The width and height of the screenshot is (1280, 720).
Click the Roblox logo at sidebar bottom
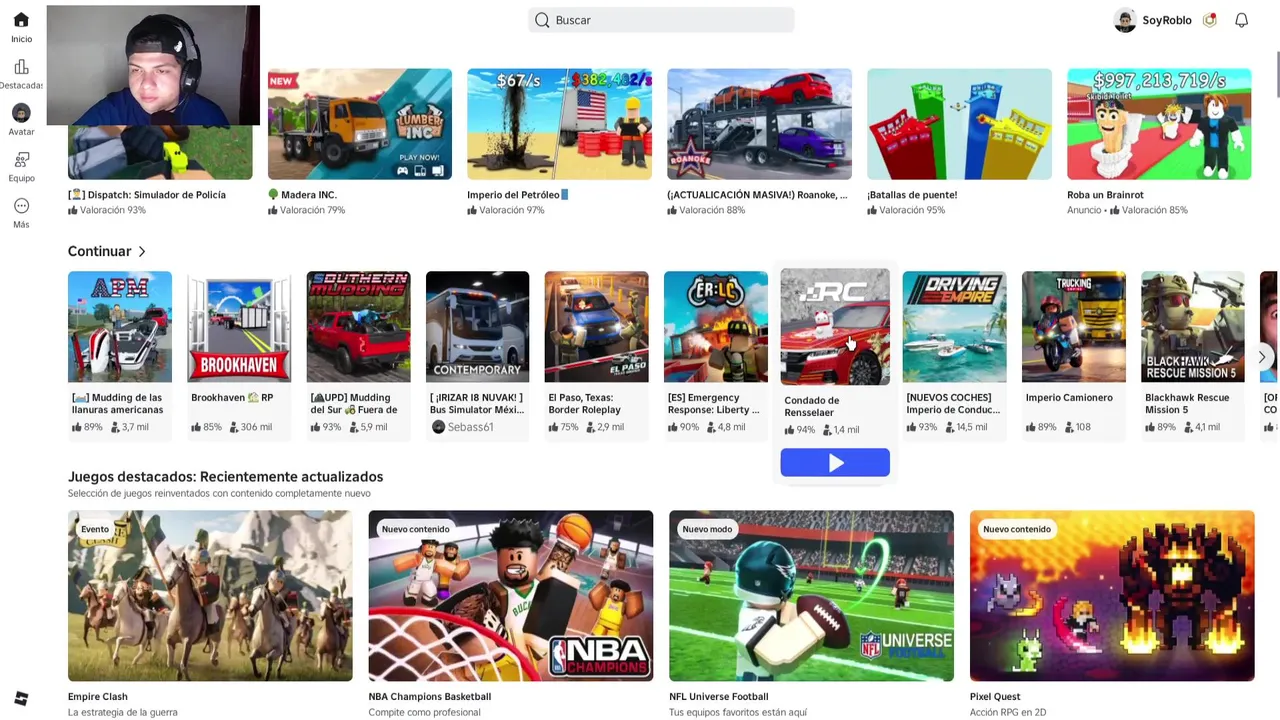point(21,698)
